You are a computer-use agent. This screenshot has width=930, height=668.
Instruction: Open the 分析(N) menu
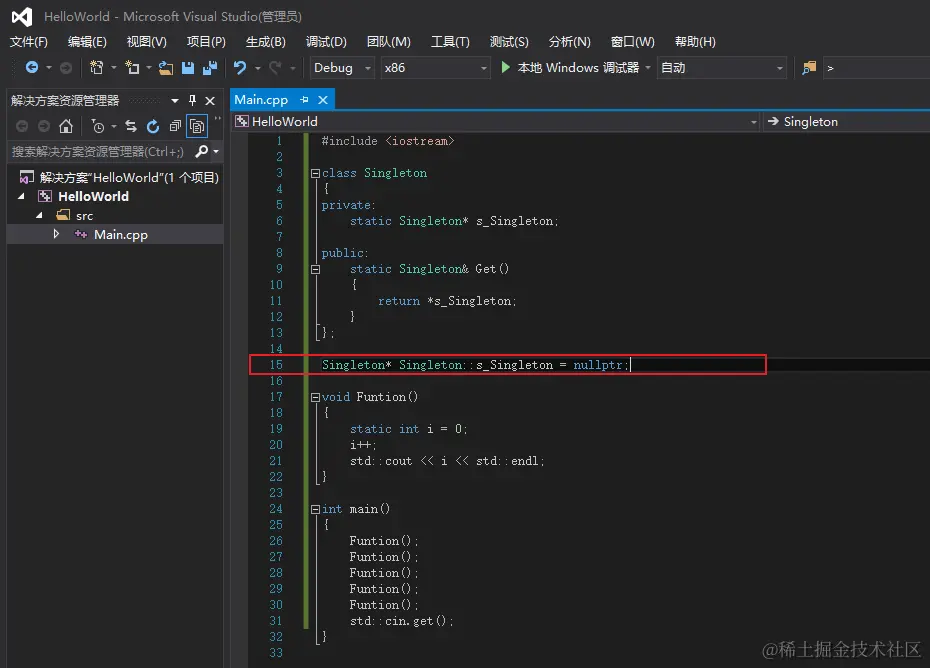[x=569, y=42]
